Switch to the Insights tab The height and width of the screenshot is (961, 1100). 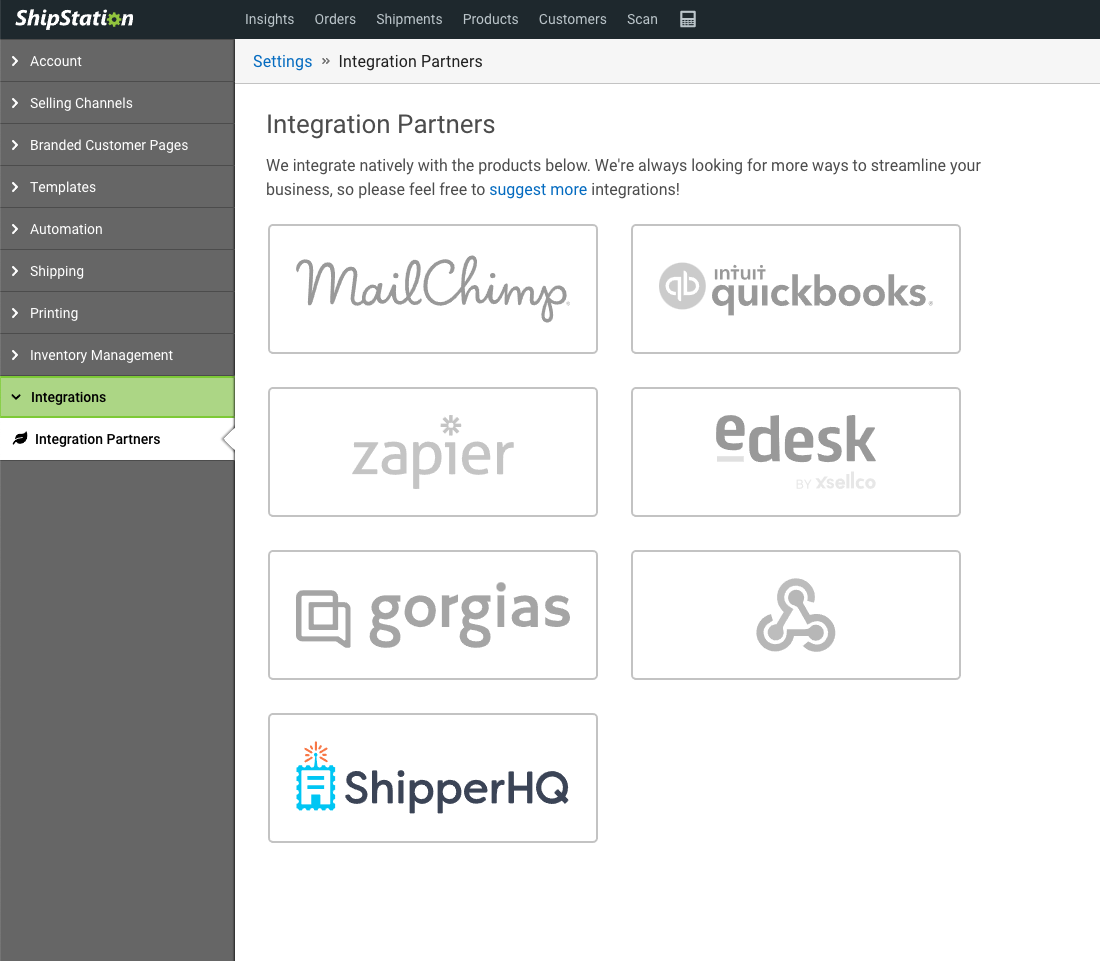coord(269,19)
